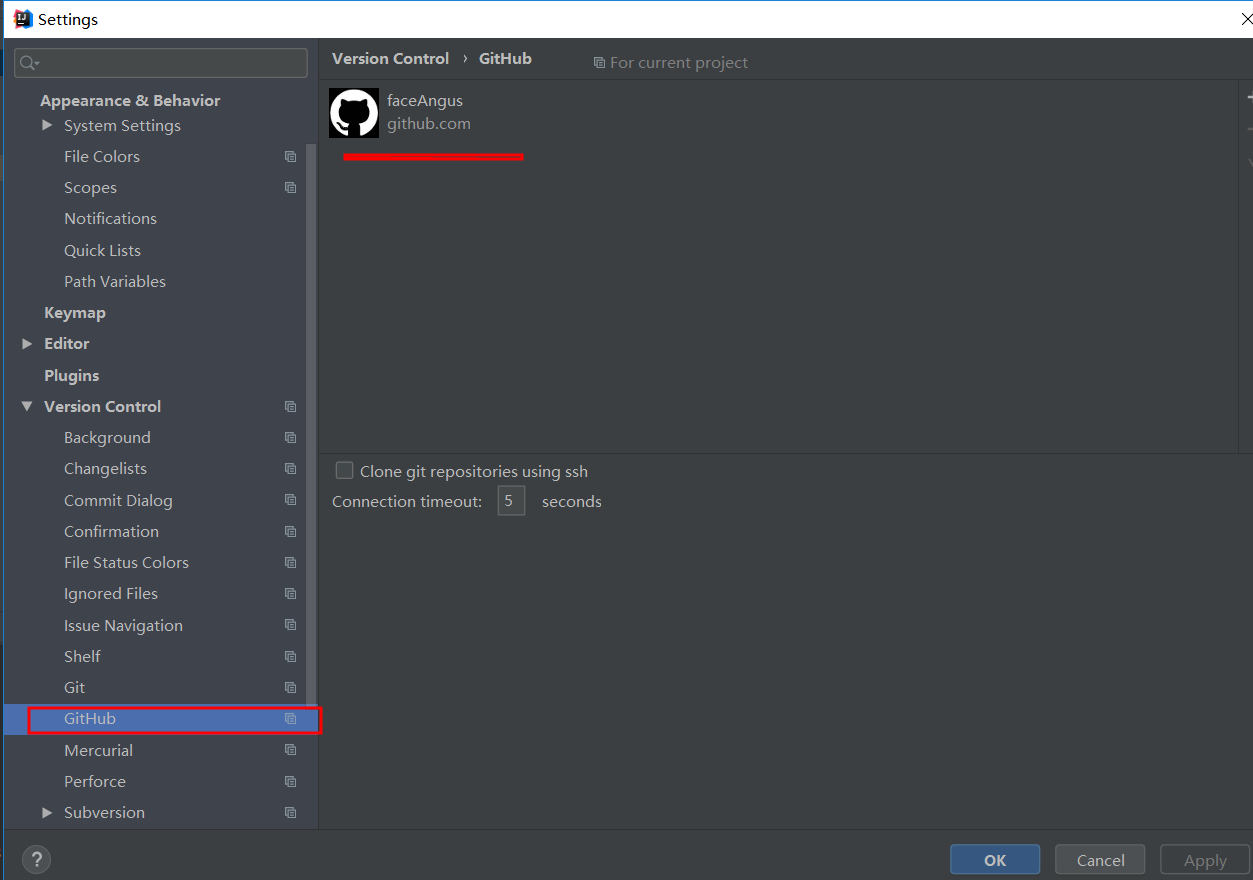1253x880 pixels.
Task: Click the Version Control breadcrumb in the header
Action: click(391, 59)
